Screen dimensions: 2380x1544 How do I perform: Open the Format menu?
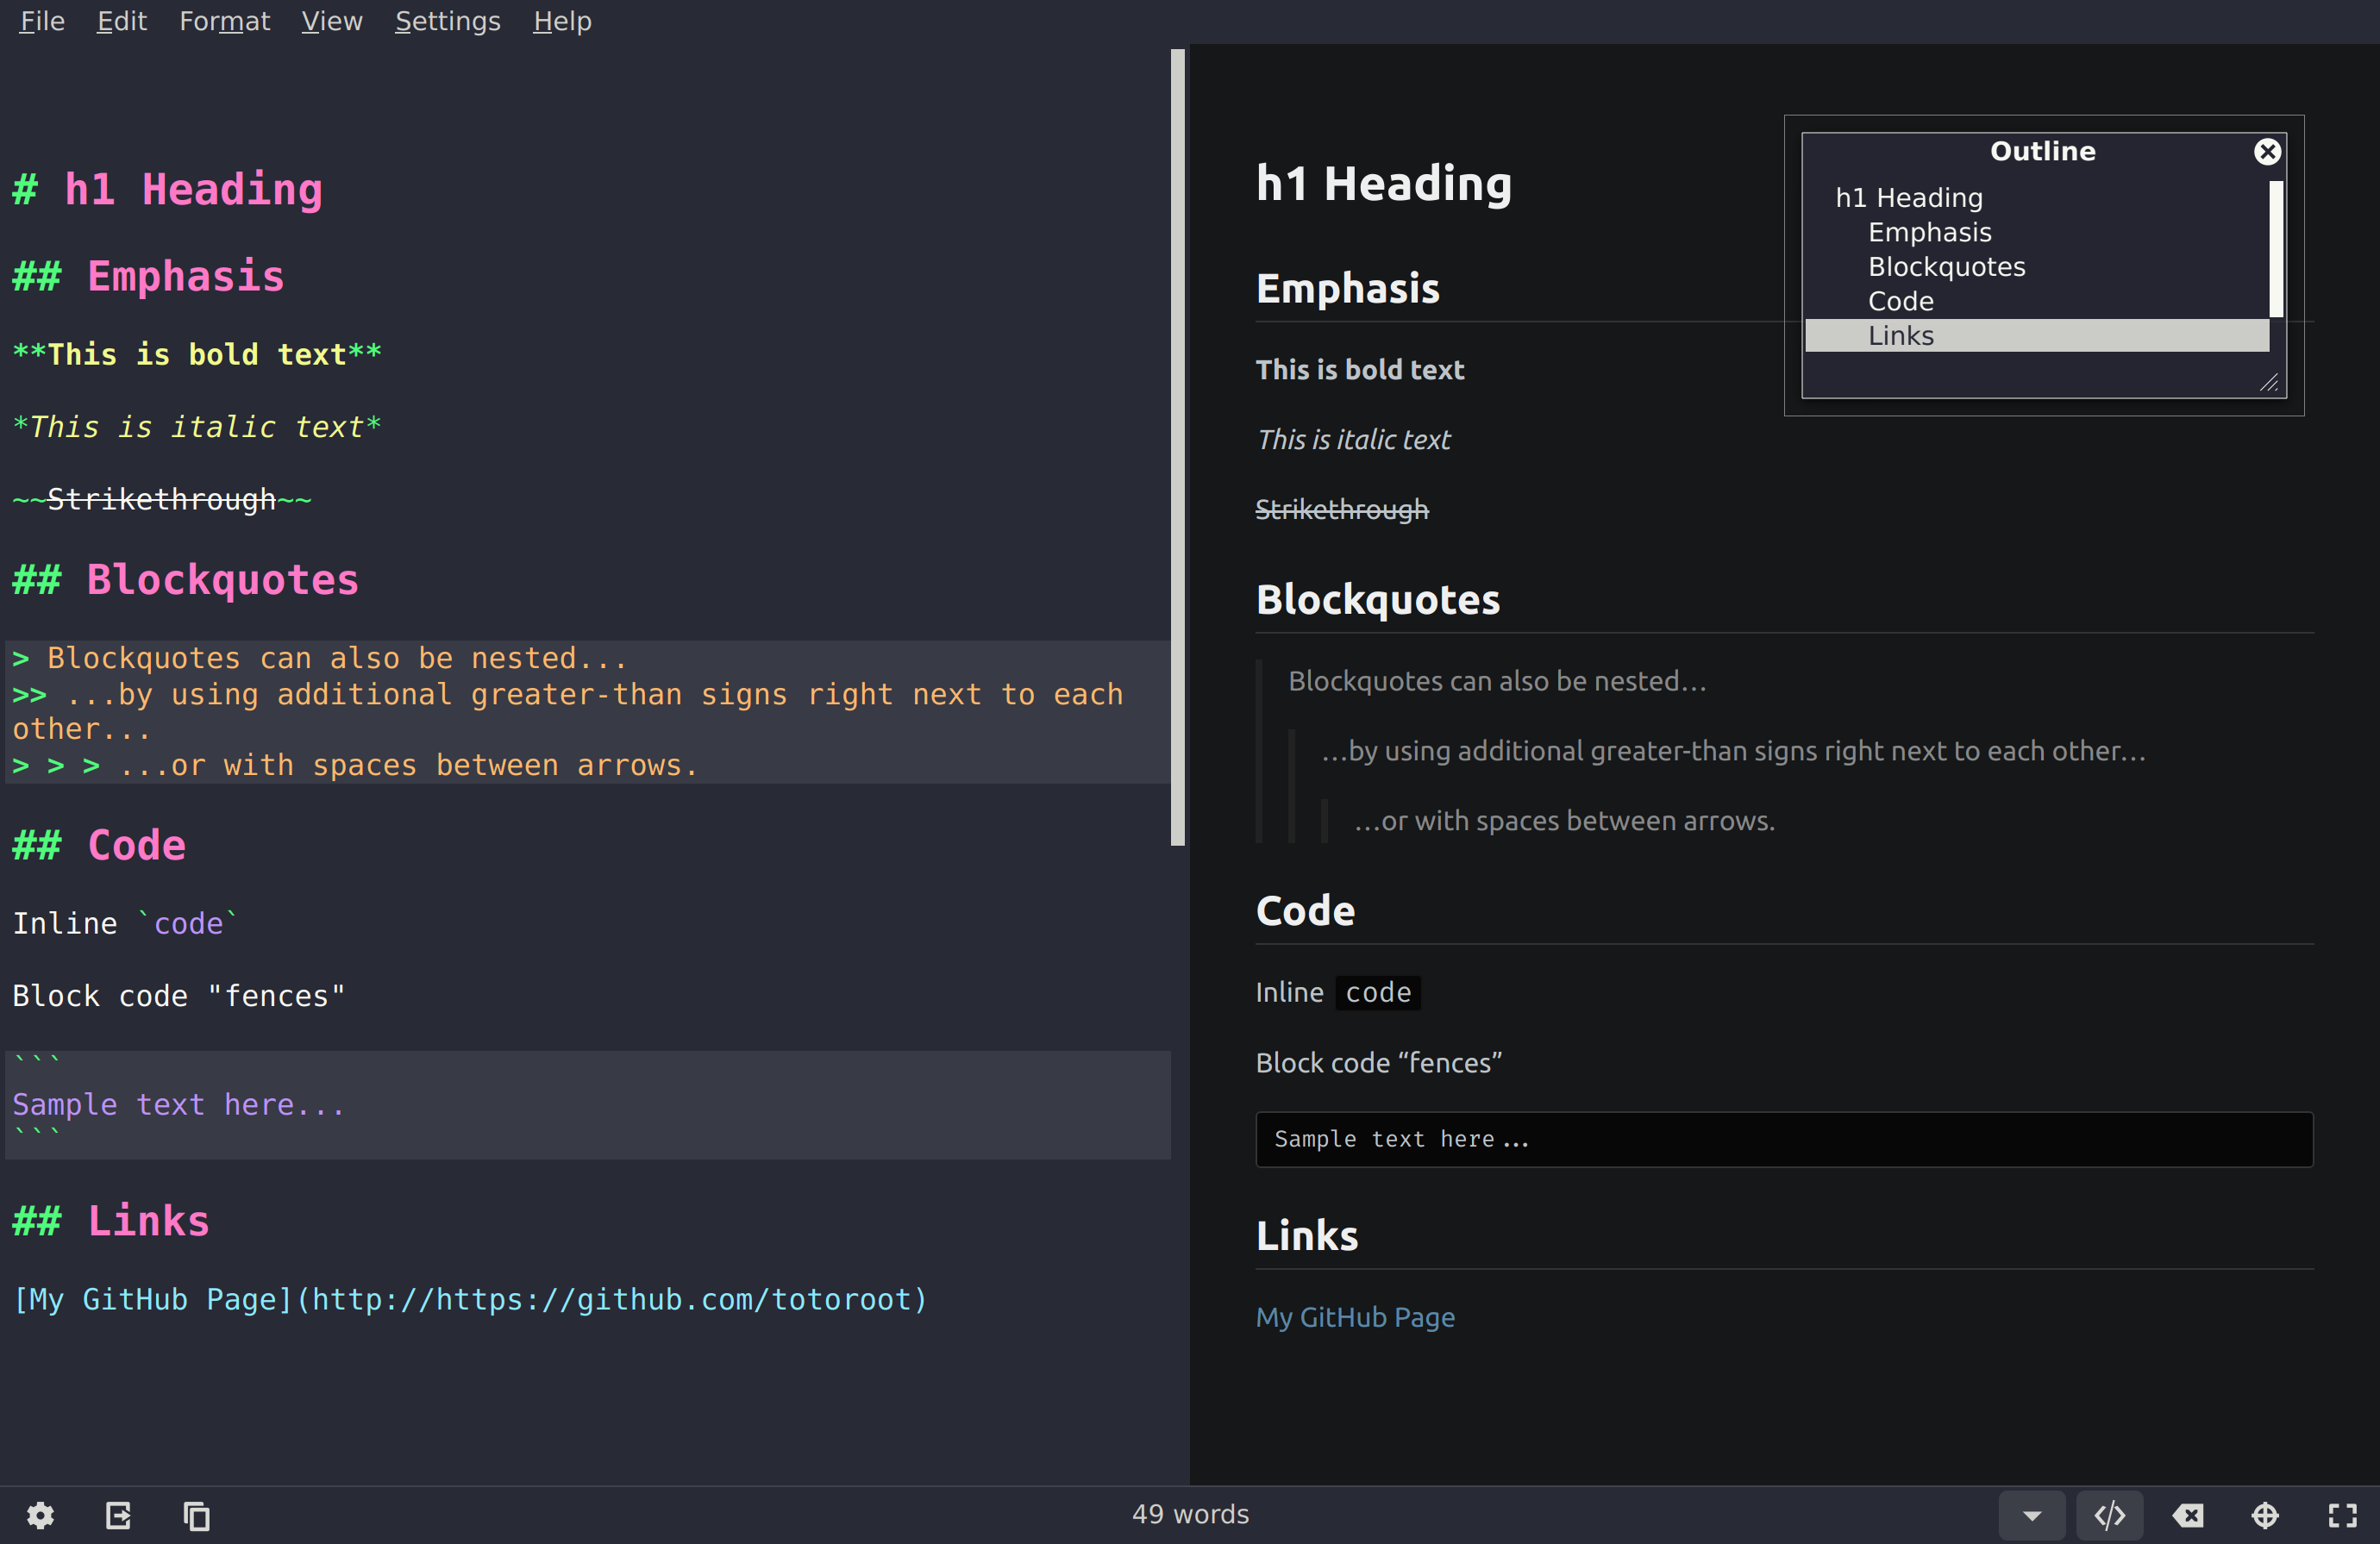(224, 21)
